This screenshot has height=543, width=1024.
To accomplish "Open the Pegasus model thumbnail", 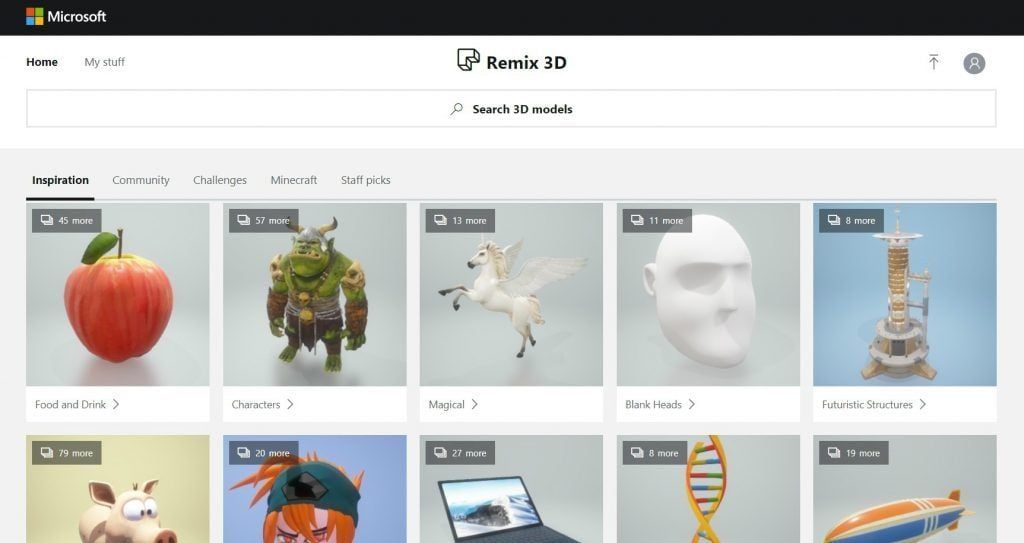I will (x=510, y=295).
